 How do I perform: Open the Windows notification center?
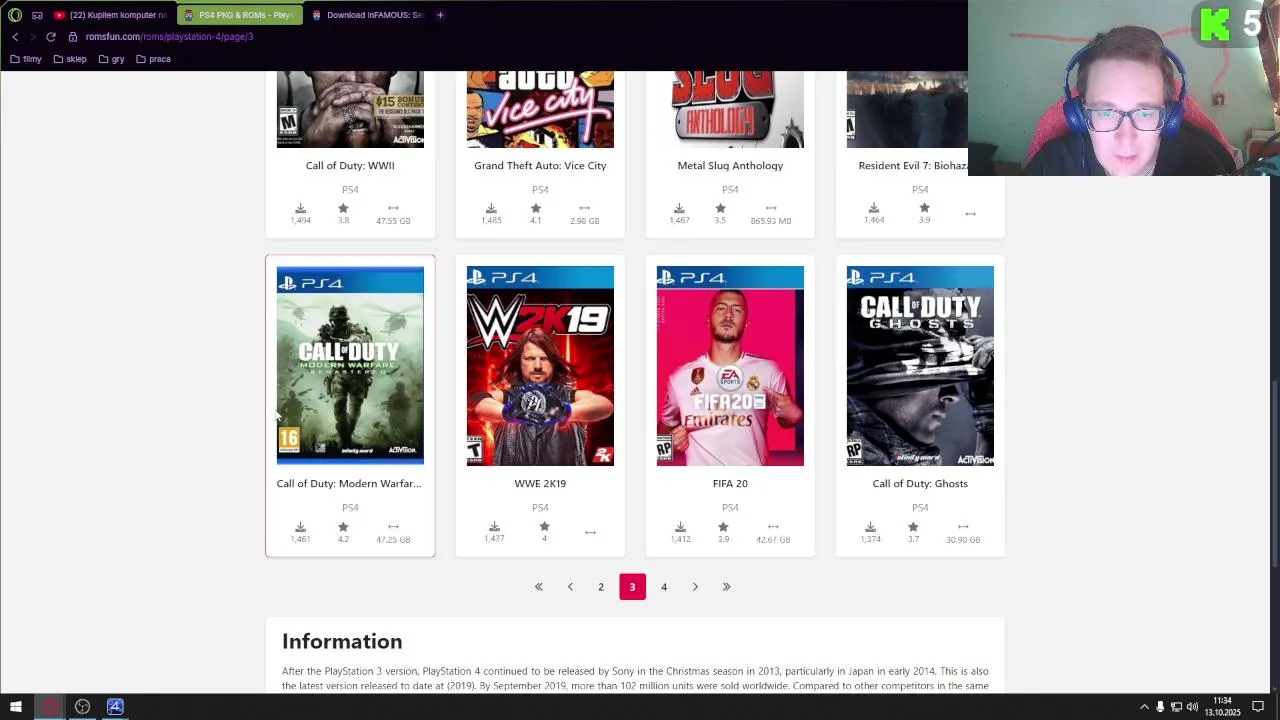[x=1258, y=707]
